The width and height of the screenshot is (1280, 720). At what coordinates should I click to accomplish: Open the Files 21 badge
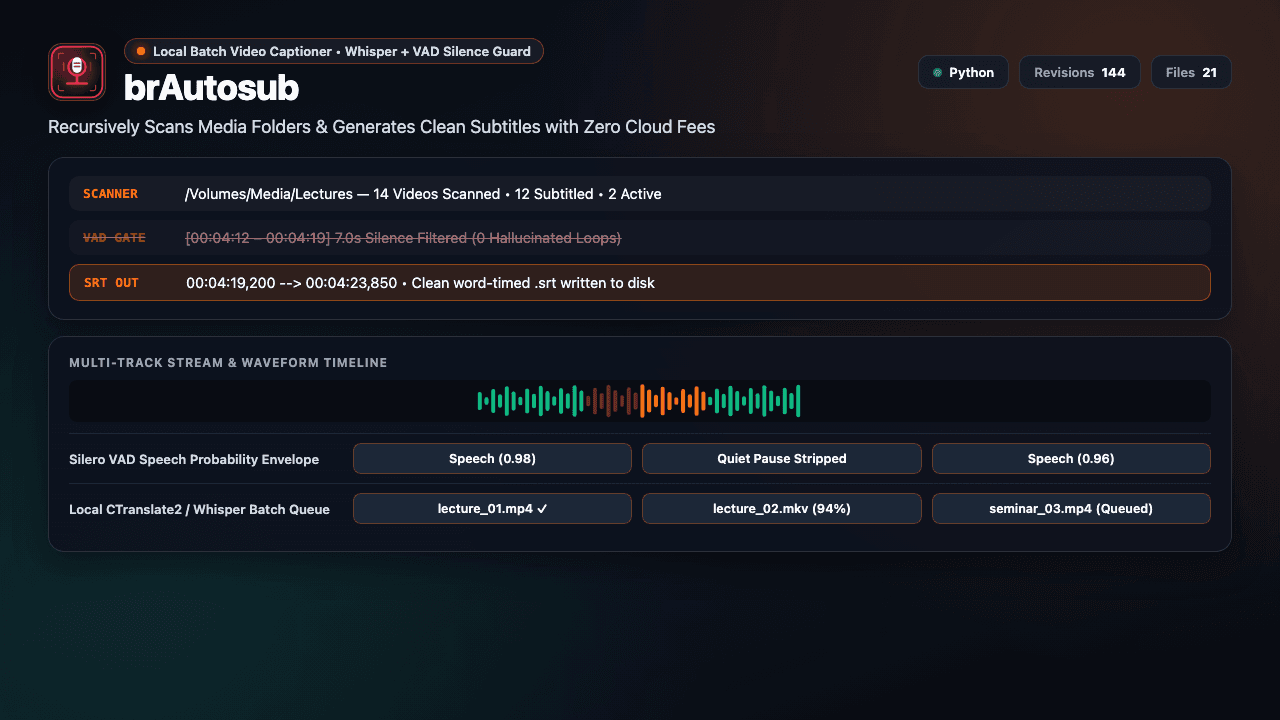pyautogui.click(x=1191, y=72)
